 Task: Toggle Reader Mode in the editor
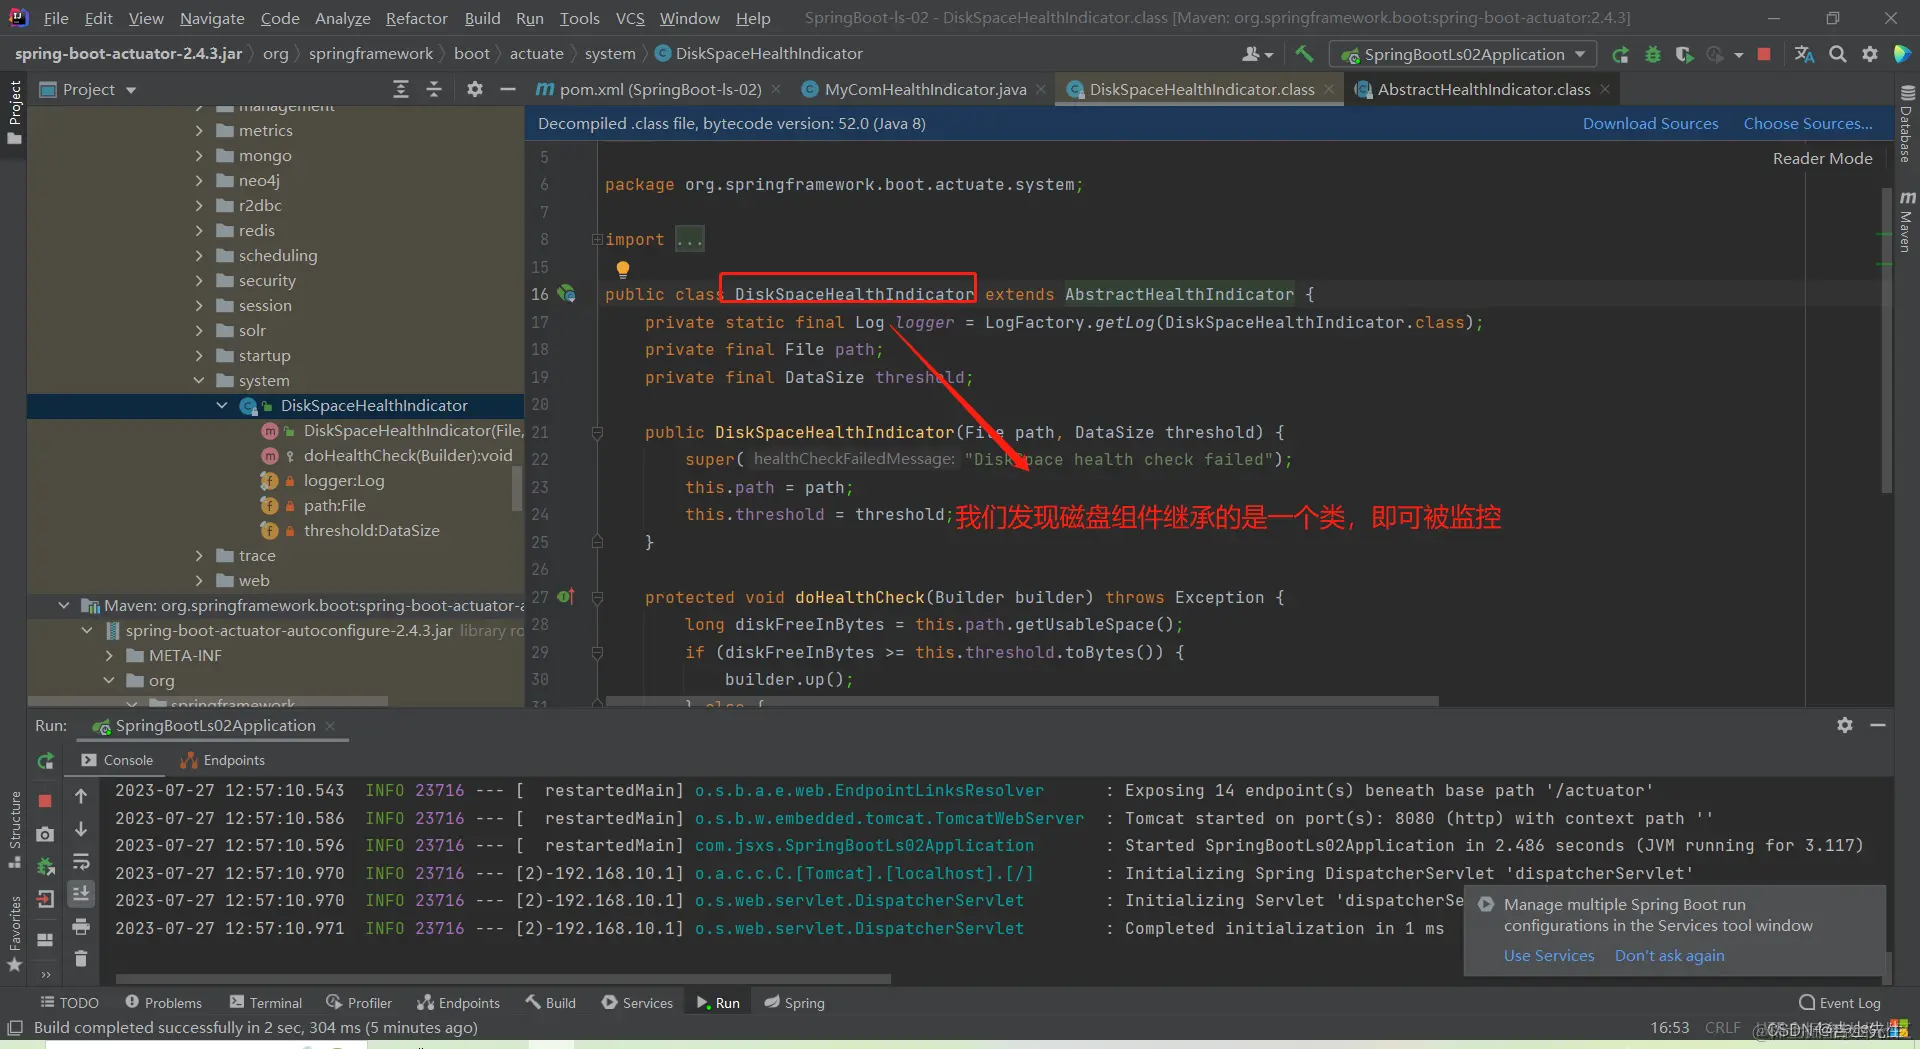1822,158
